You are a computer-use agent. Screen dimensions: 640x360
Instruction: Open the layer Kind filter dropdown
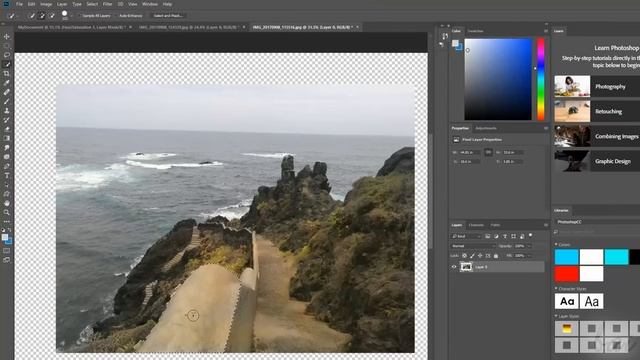coord(467,236)
